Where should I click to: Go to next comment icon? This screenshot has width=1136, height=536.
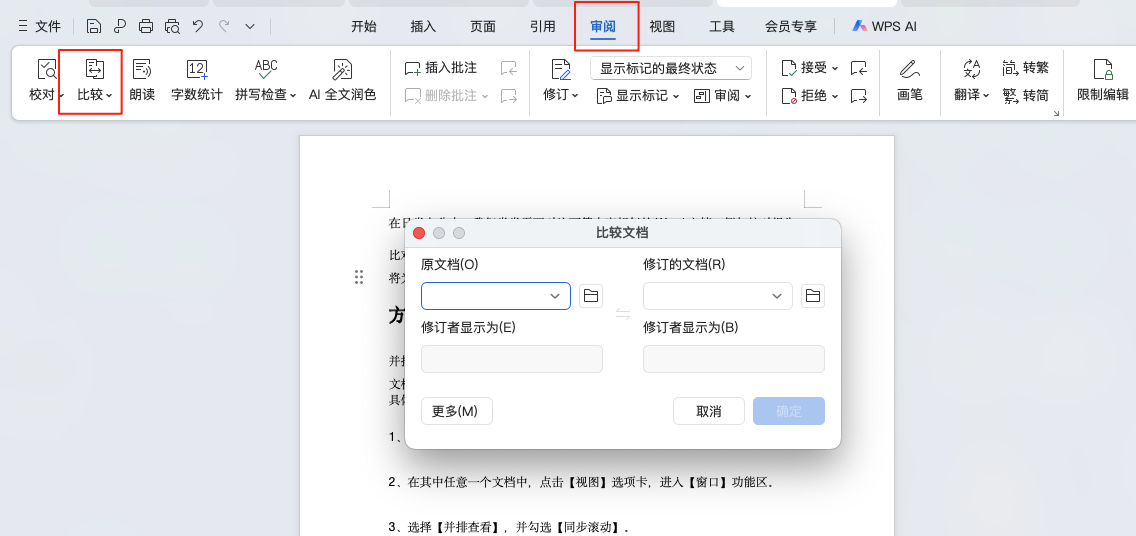coord(509,96)
